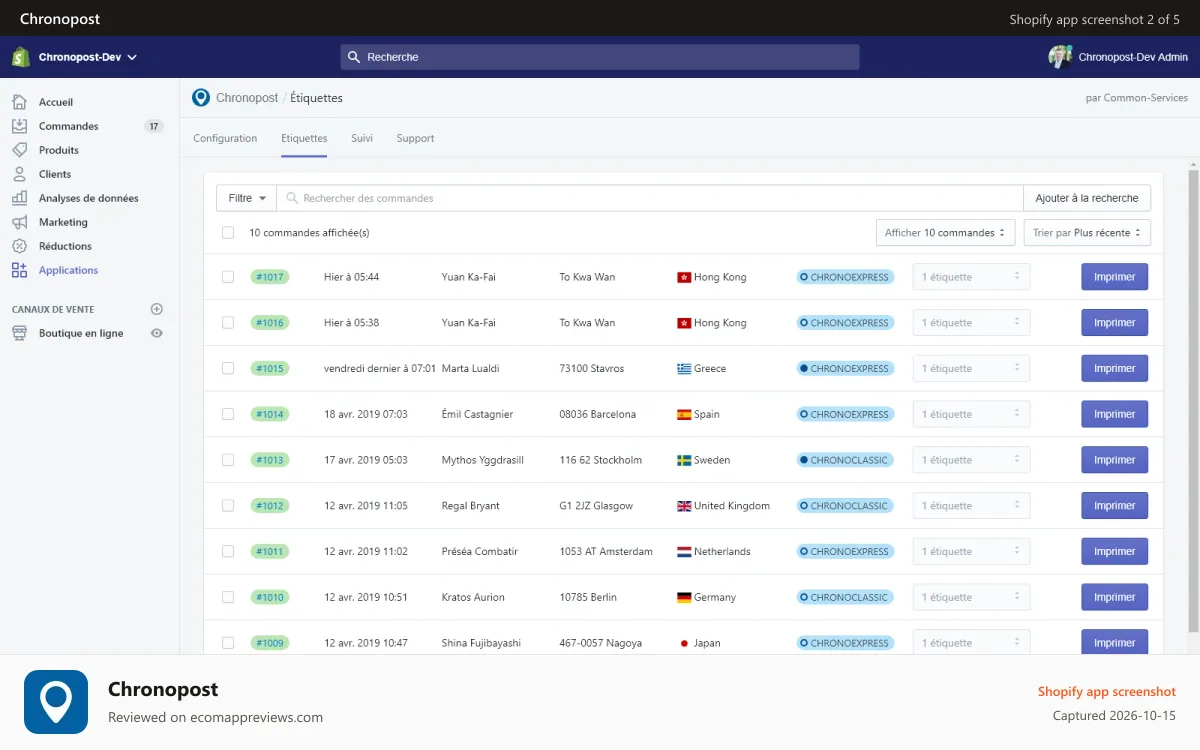Check the box for order #1016
This screenshot has width=1200, height=750.
point(228,323)
